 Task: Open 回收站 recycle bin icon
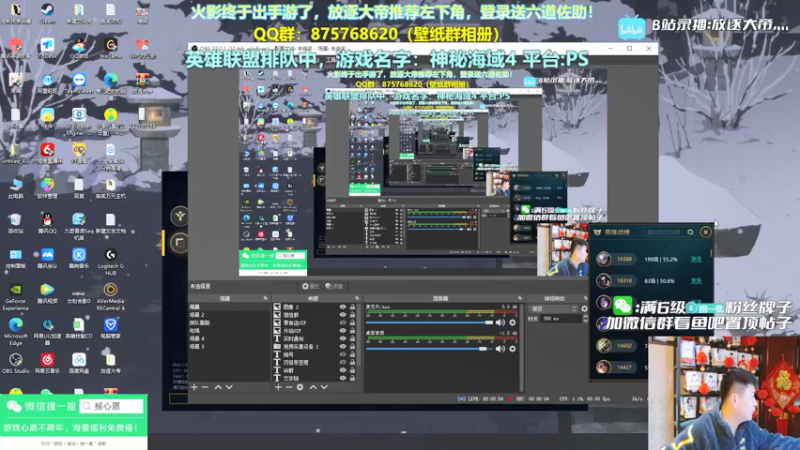pyautogui.click(x=15, y=223)
